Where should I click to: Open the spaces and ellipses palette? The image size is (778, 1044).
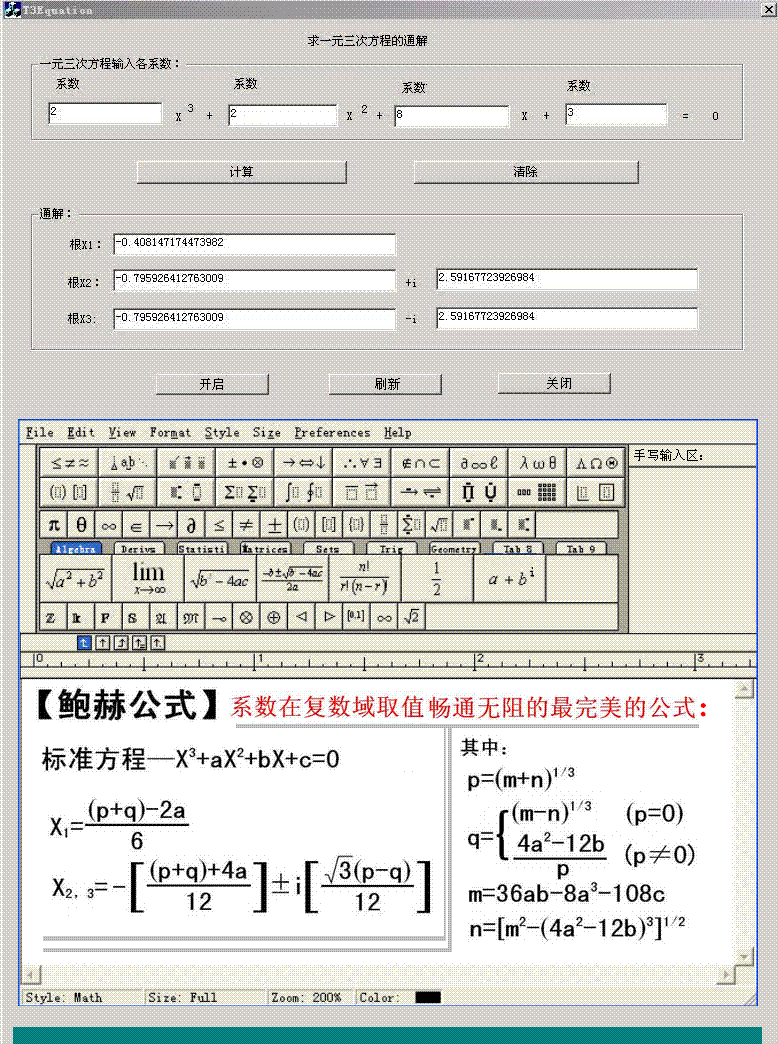tap(128, 463)
